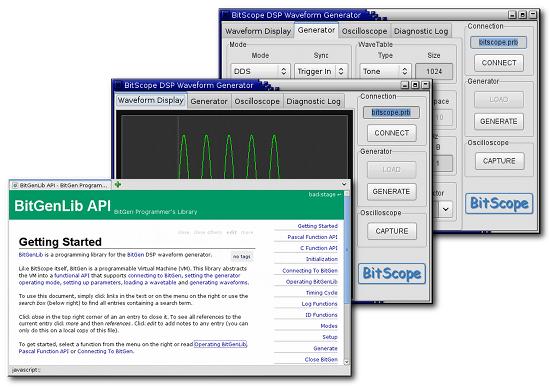Click faded edit command above Getting Started
The width and height of the screenshot is (550, 388).
(232, 232)
